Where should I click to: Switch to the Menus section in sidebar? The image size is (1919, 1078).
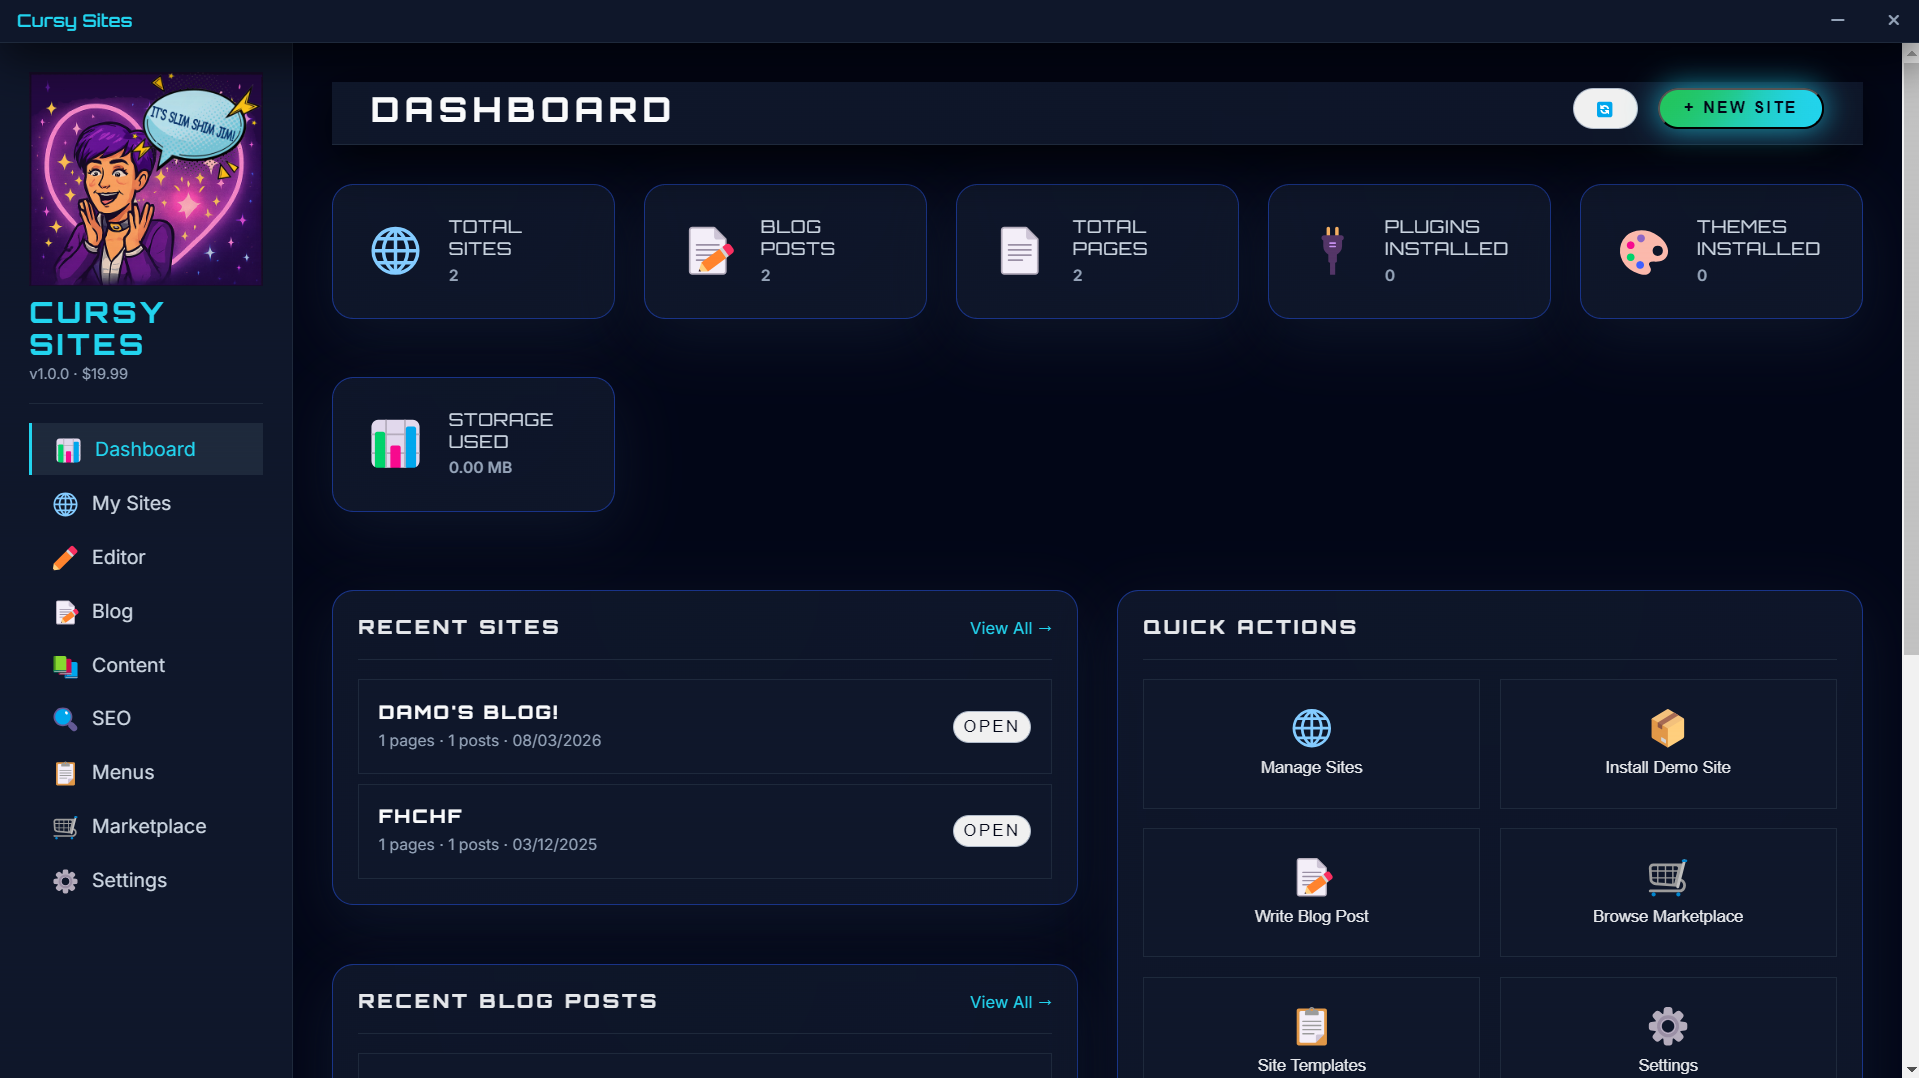[123, 773]
